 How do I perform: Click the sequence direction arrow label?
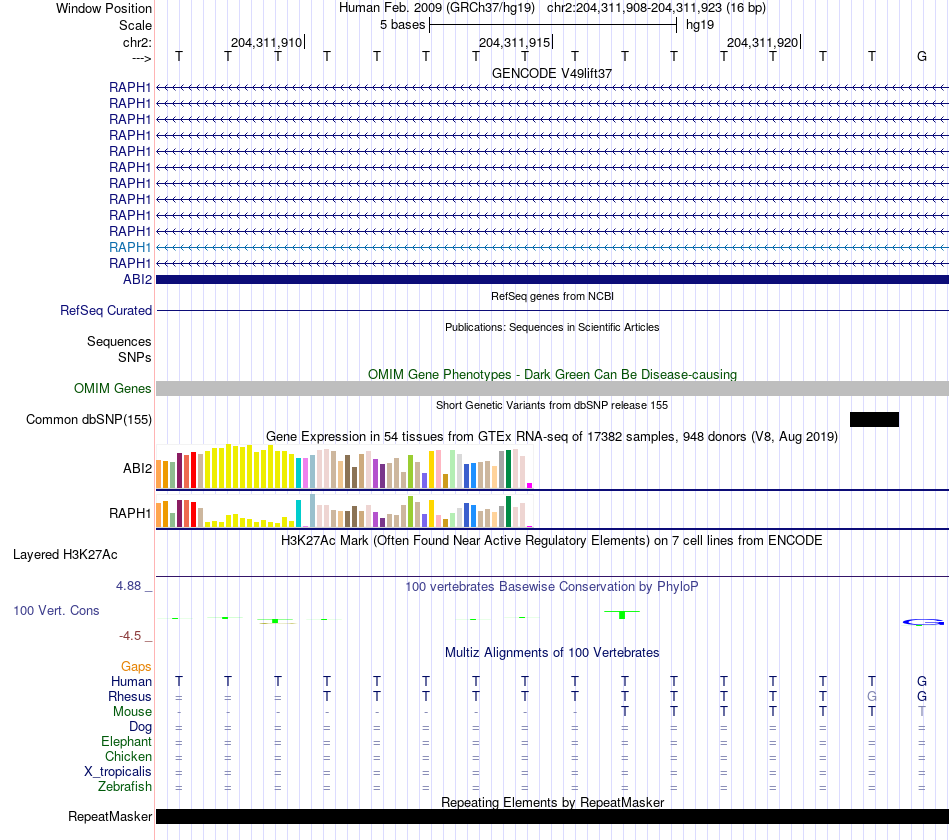(x=142, y=58)
